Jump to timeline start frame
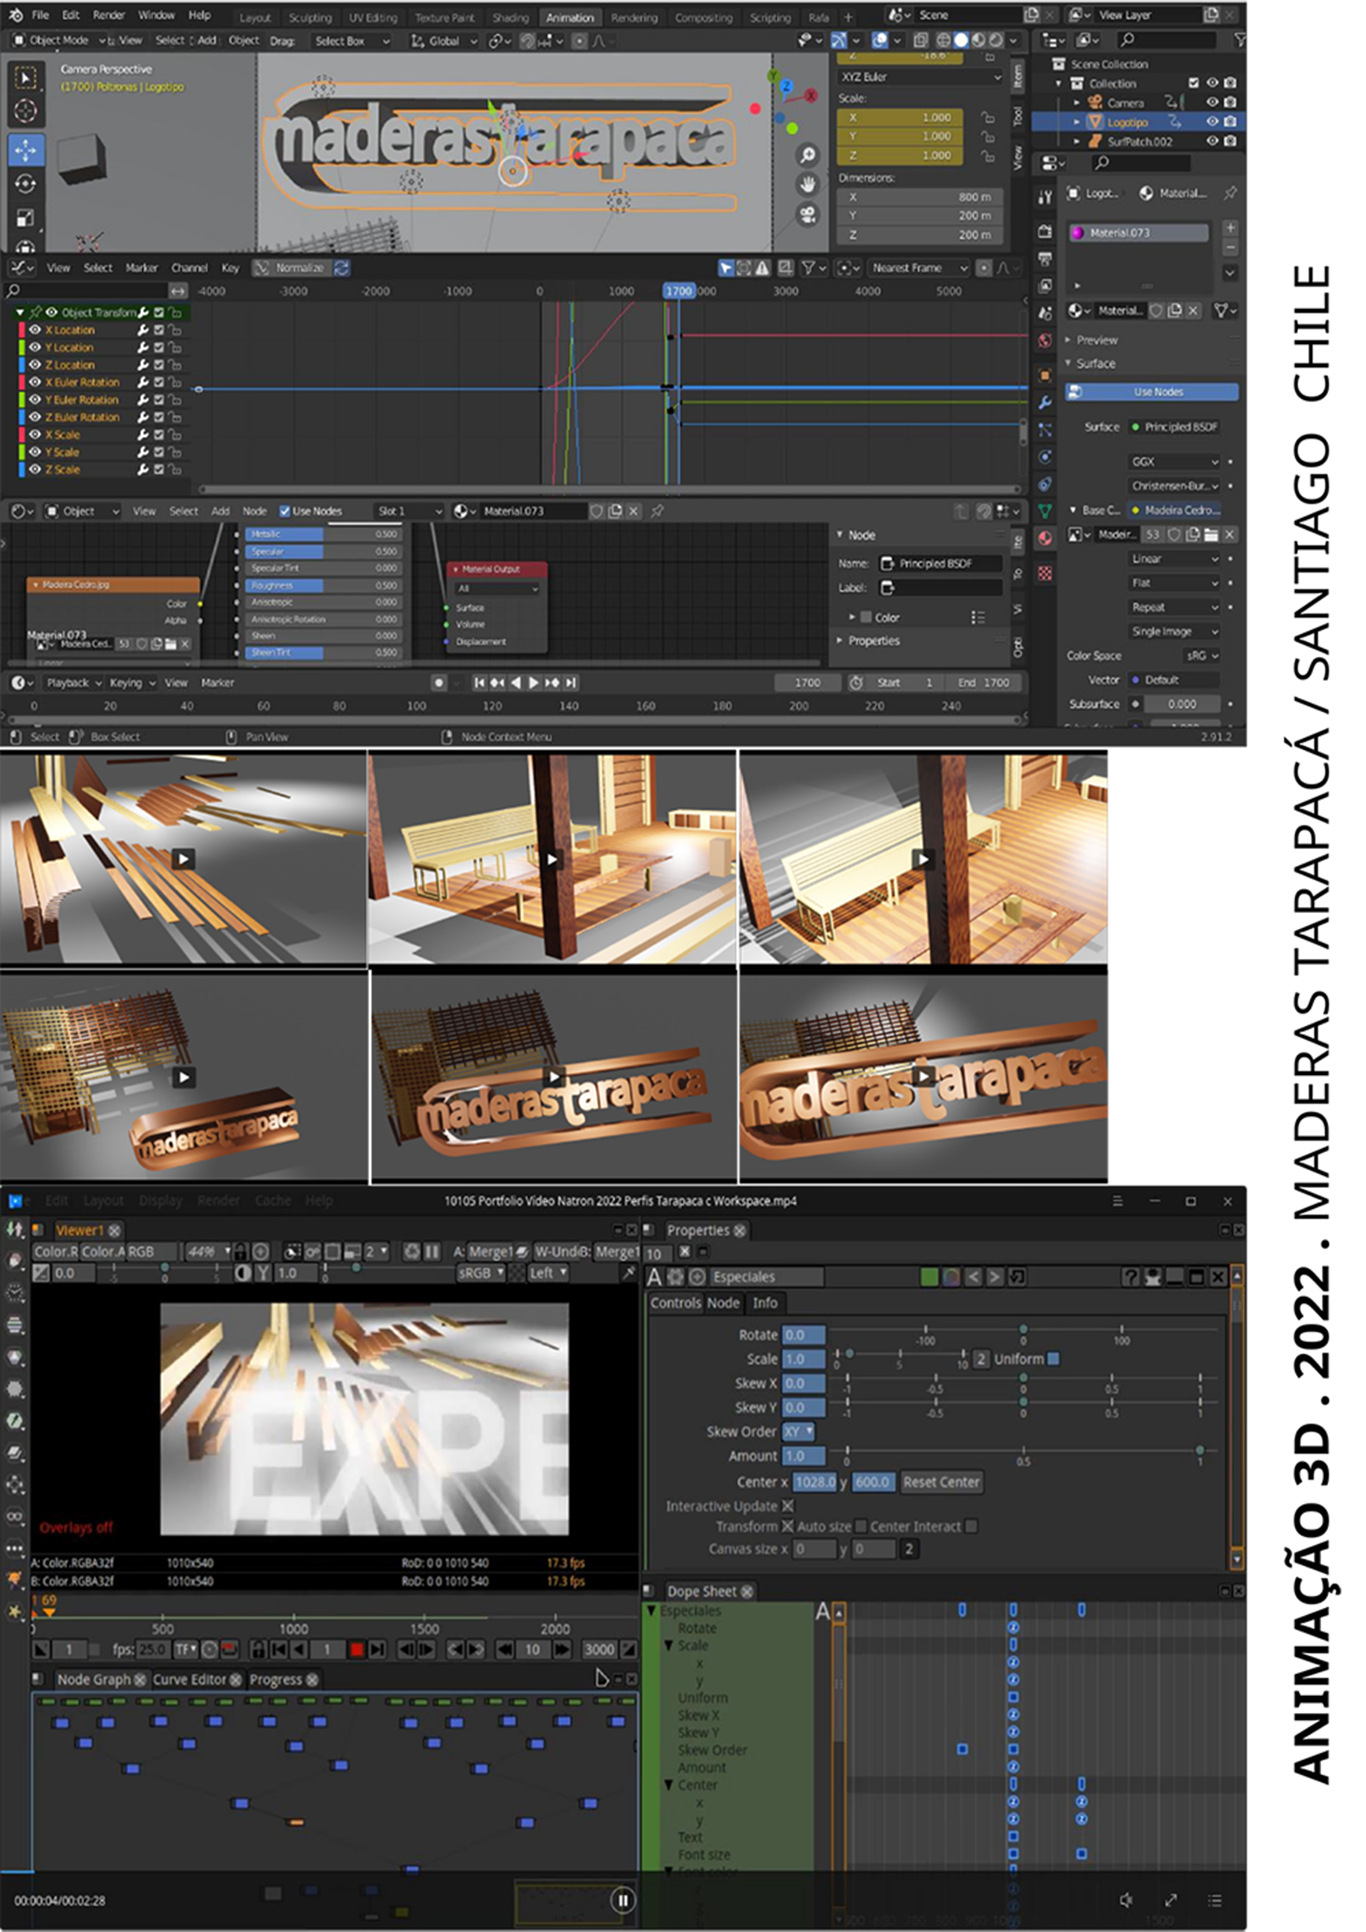Image resolution: width=1366 pixels, height=1932 pixels. (479, 683)
